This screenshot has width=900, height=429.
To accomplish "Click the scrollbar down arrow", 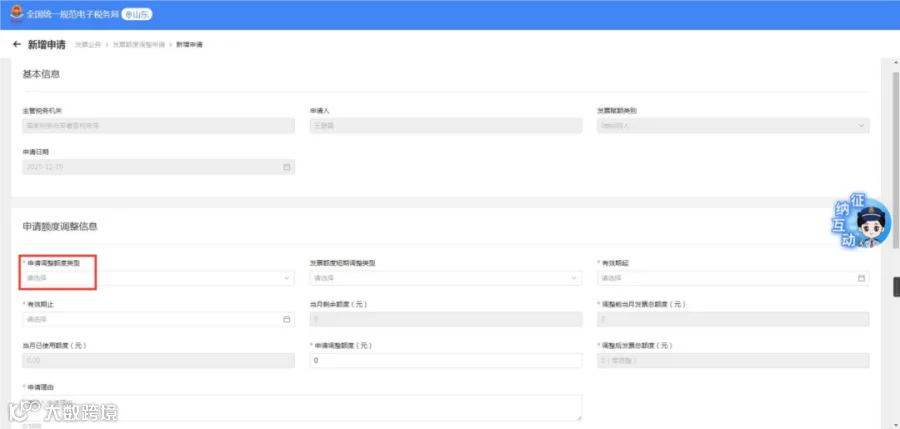I will (x=895, y=424).
